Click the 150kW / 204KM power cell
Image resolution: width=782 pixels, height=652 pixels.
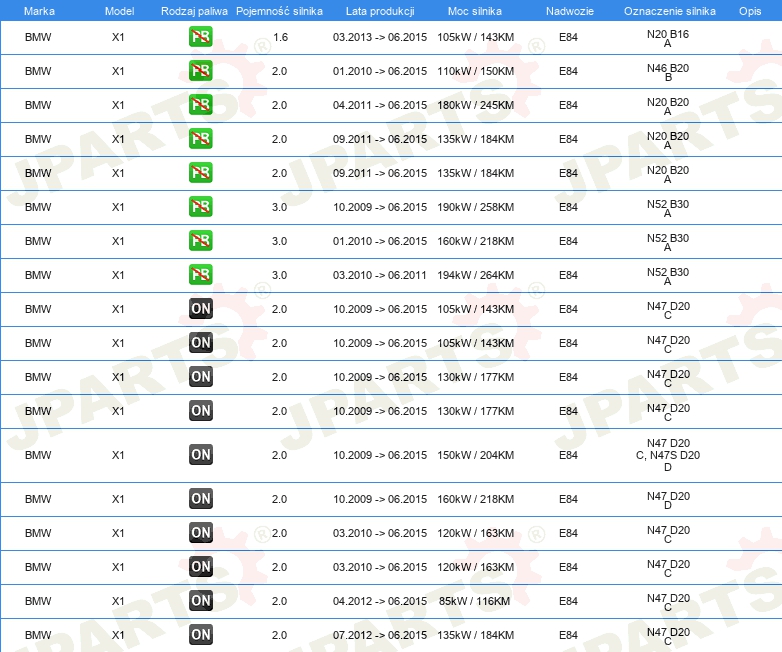coord(475,455)
